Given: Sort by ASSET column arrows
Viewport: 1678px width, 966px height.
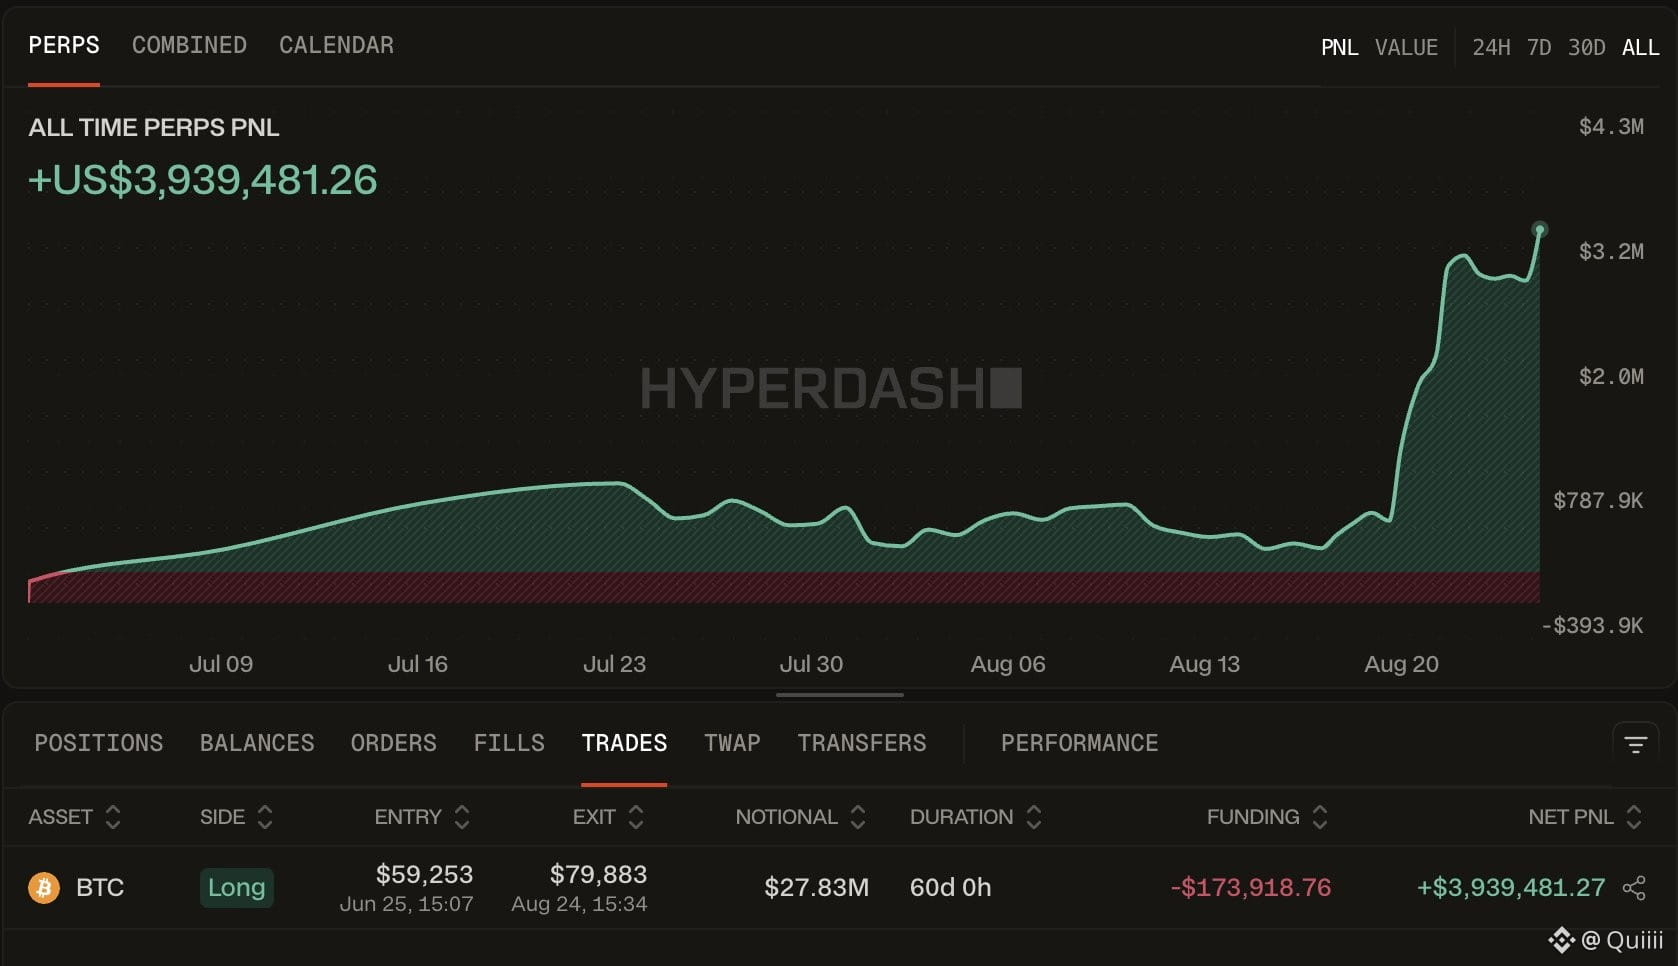Looking at the screenshot, I should pyautogui.click(x=113, y=817).
